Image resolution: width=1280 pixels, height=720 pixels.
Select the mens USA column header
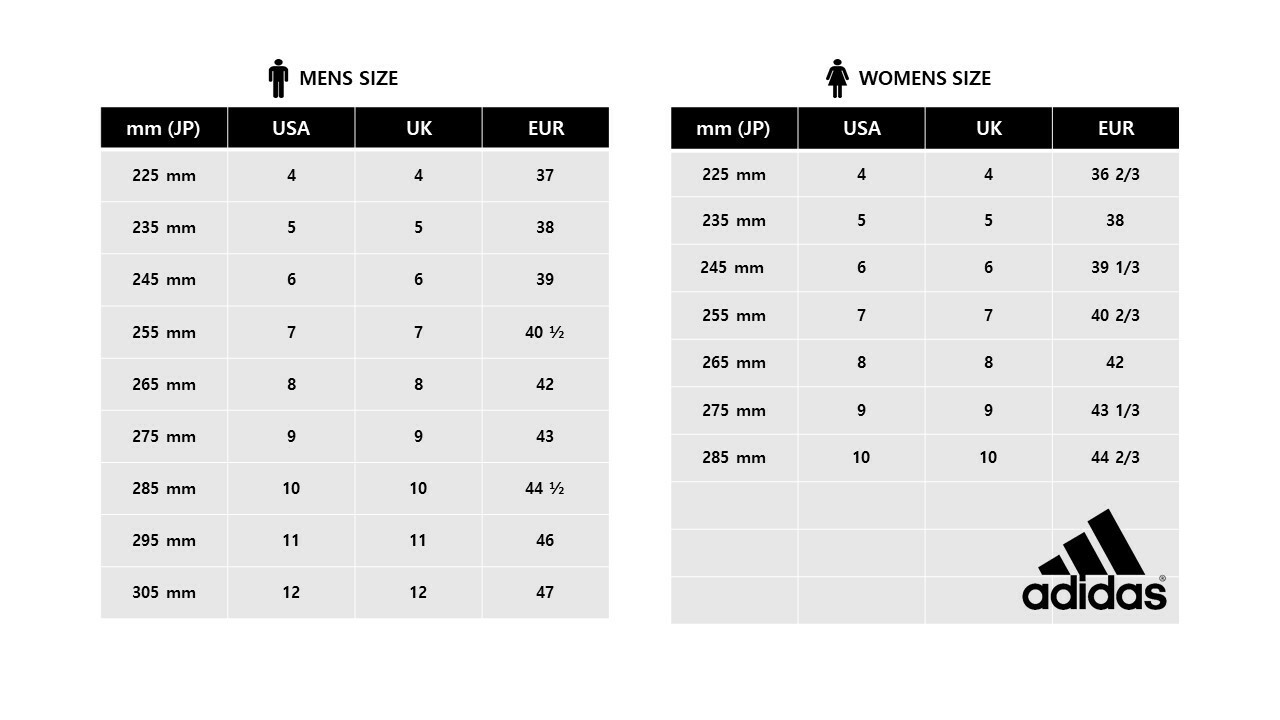click(291, 128)
